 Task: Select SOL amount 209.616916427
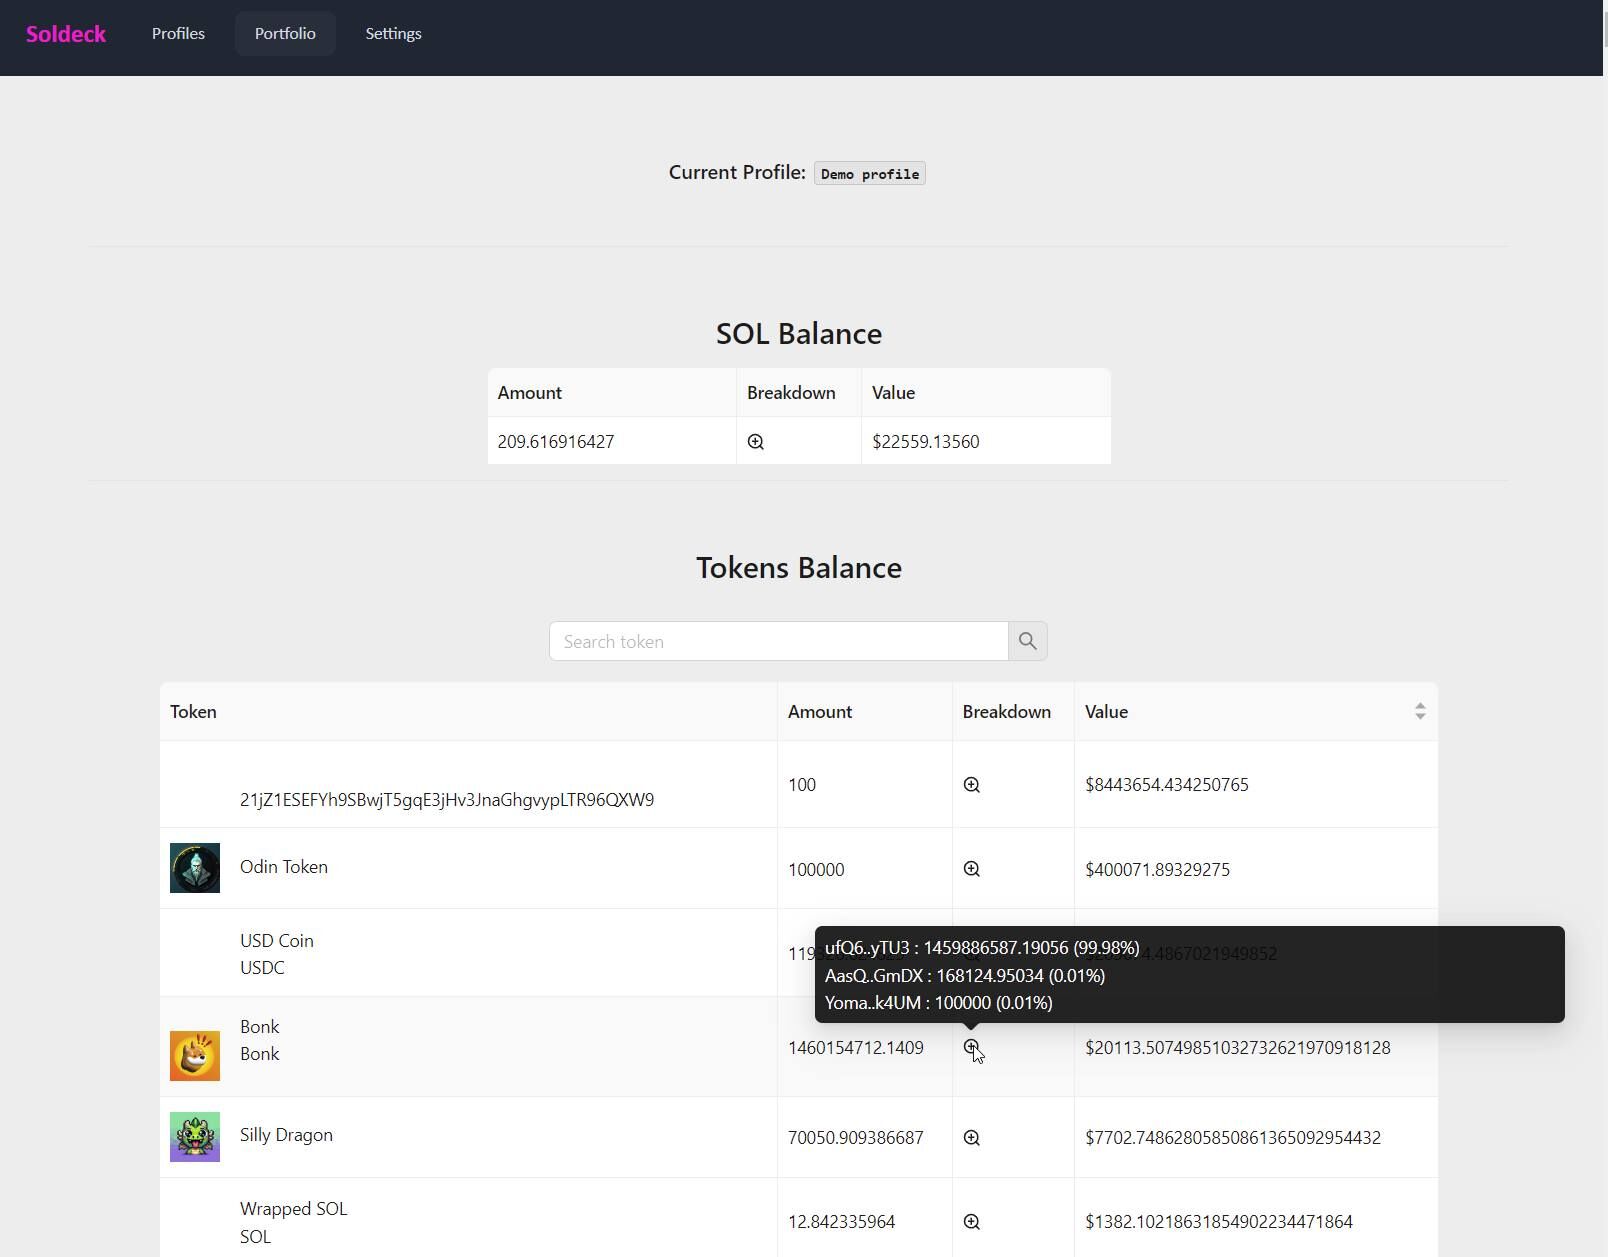[x=556, y=442]
